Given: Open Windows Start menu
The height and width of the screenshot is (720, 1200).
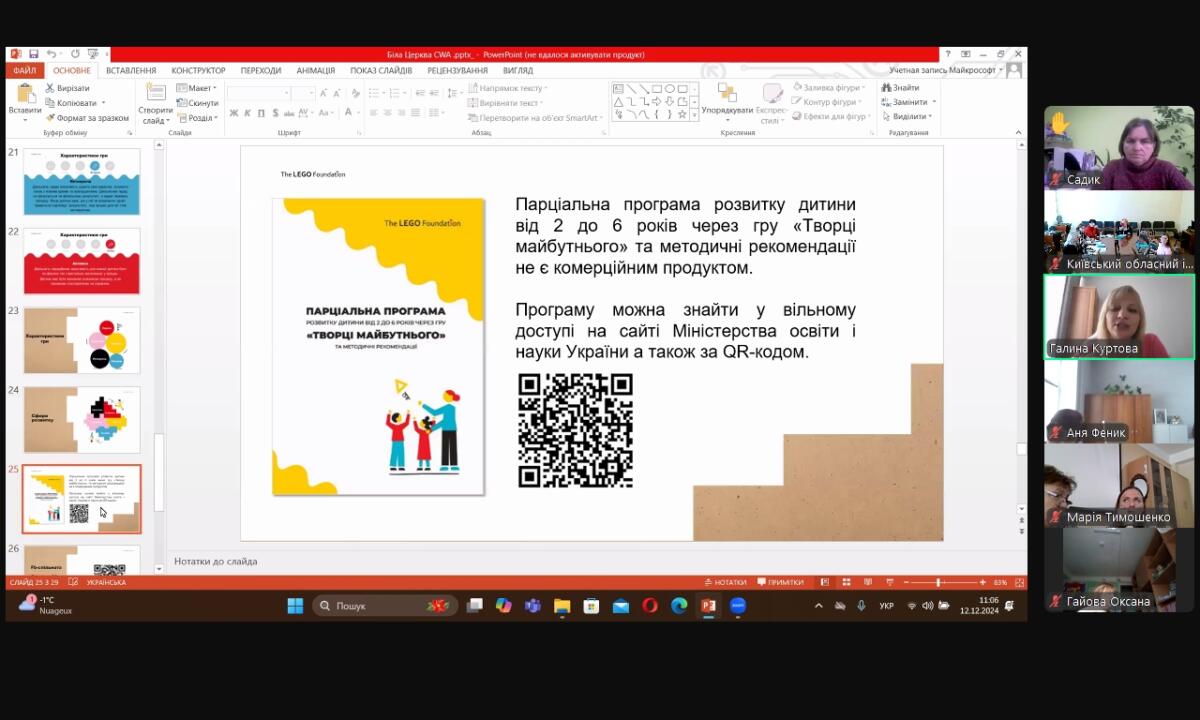Looking at the screenshot, I should [295, 605].
